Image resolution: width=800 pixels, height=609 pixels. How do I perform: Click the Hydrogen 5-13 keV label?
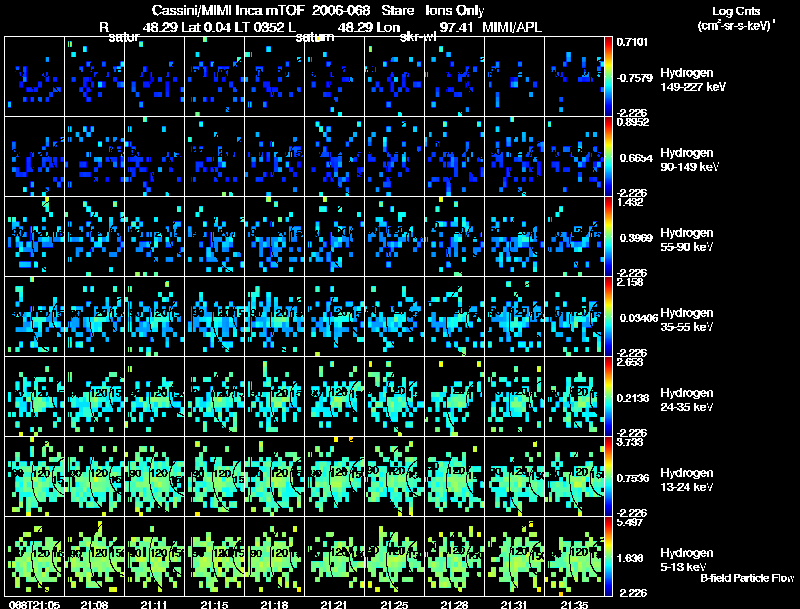[x=686, y=560]
